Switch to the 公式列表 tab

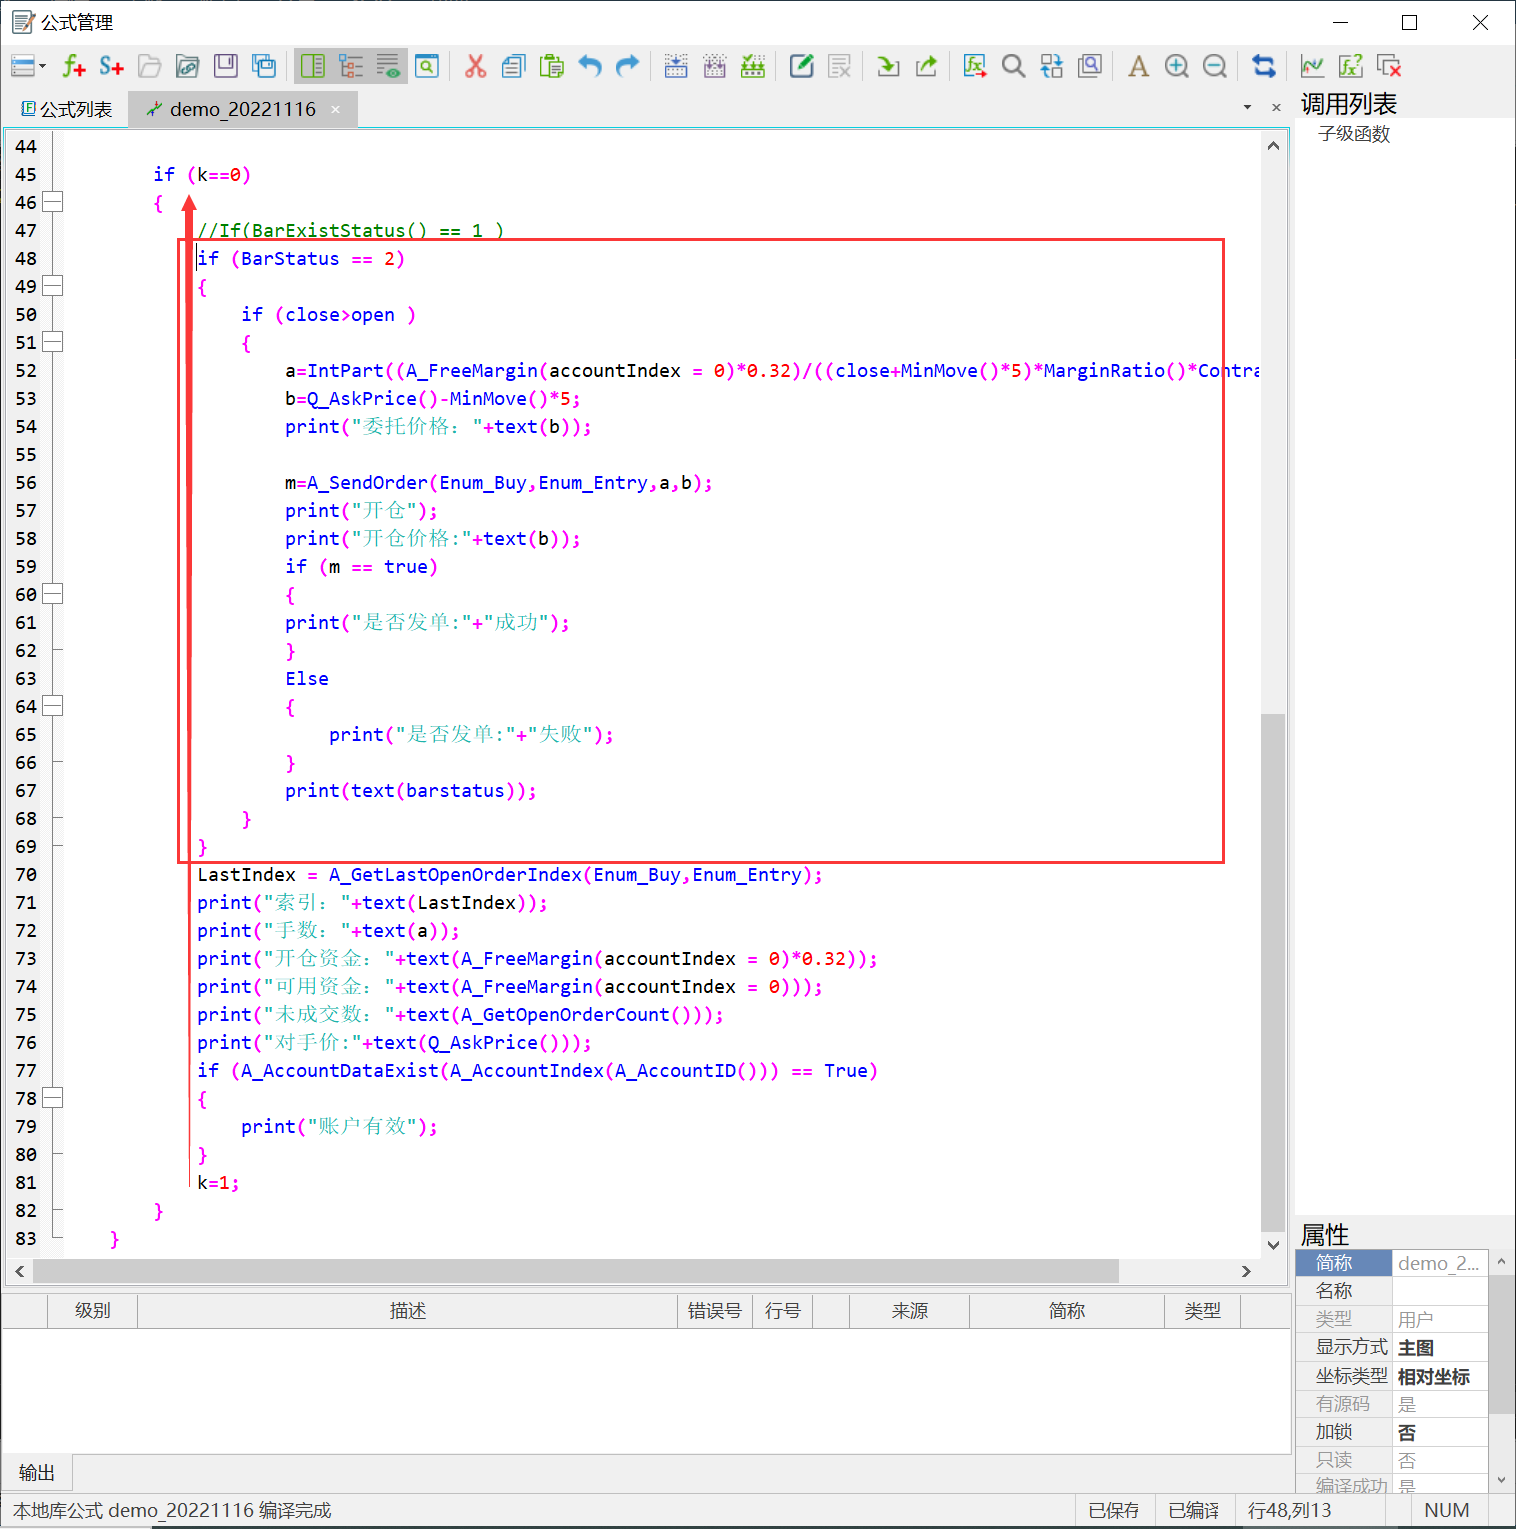[x=67, y=109]
